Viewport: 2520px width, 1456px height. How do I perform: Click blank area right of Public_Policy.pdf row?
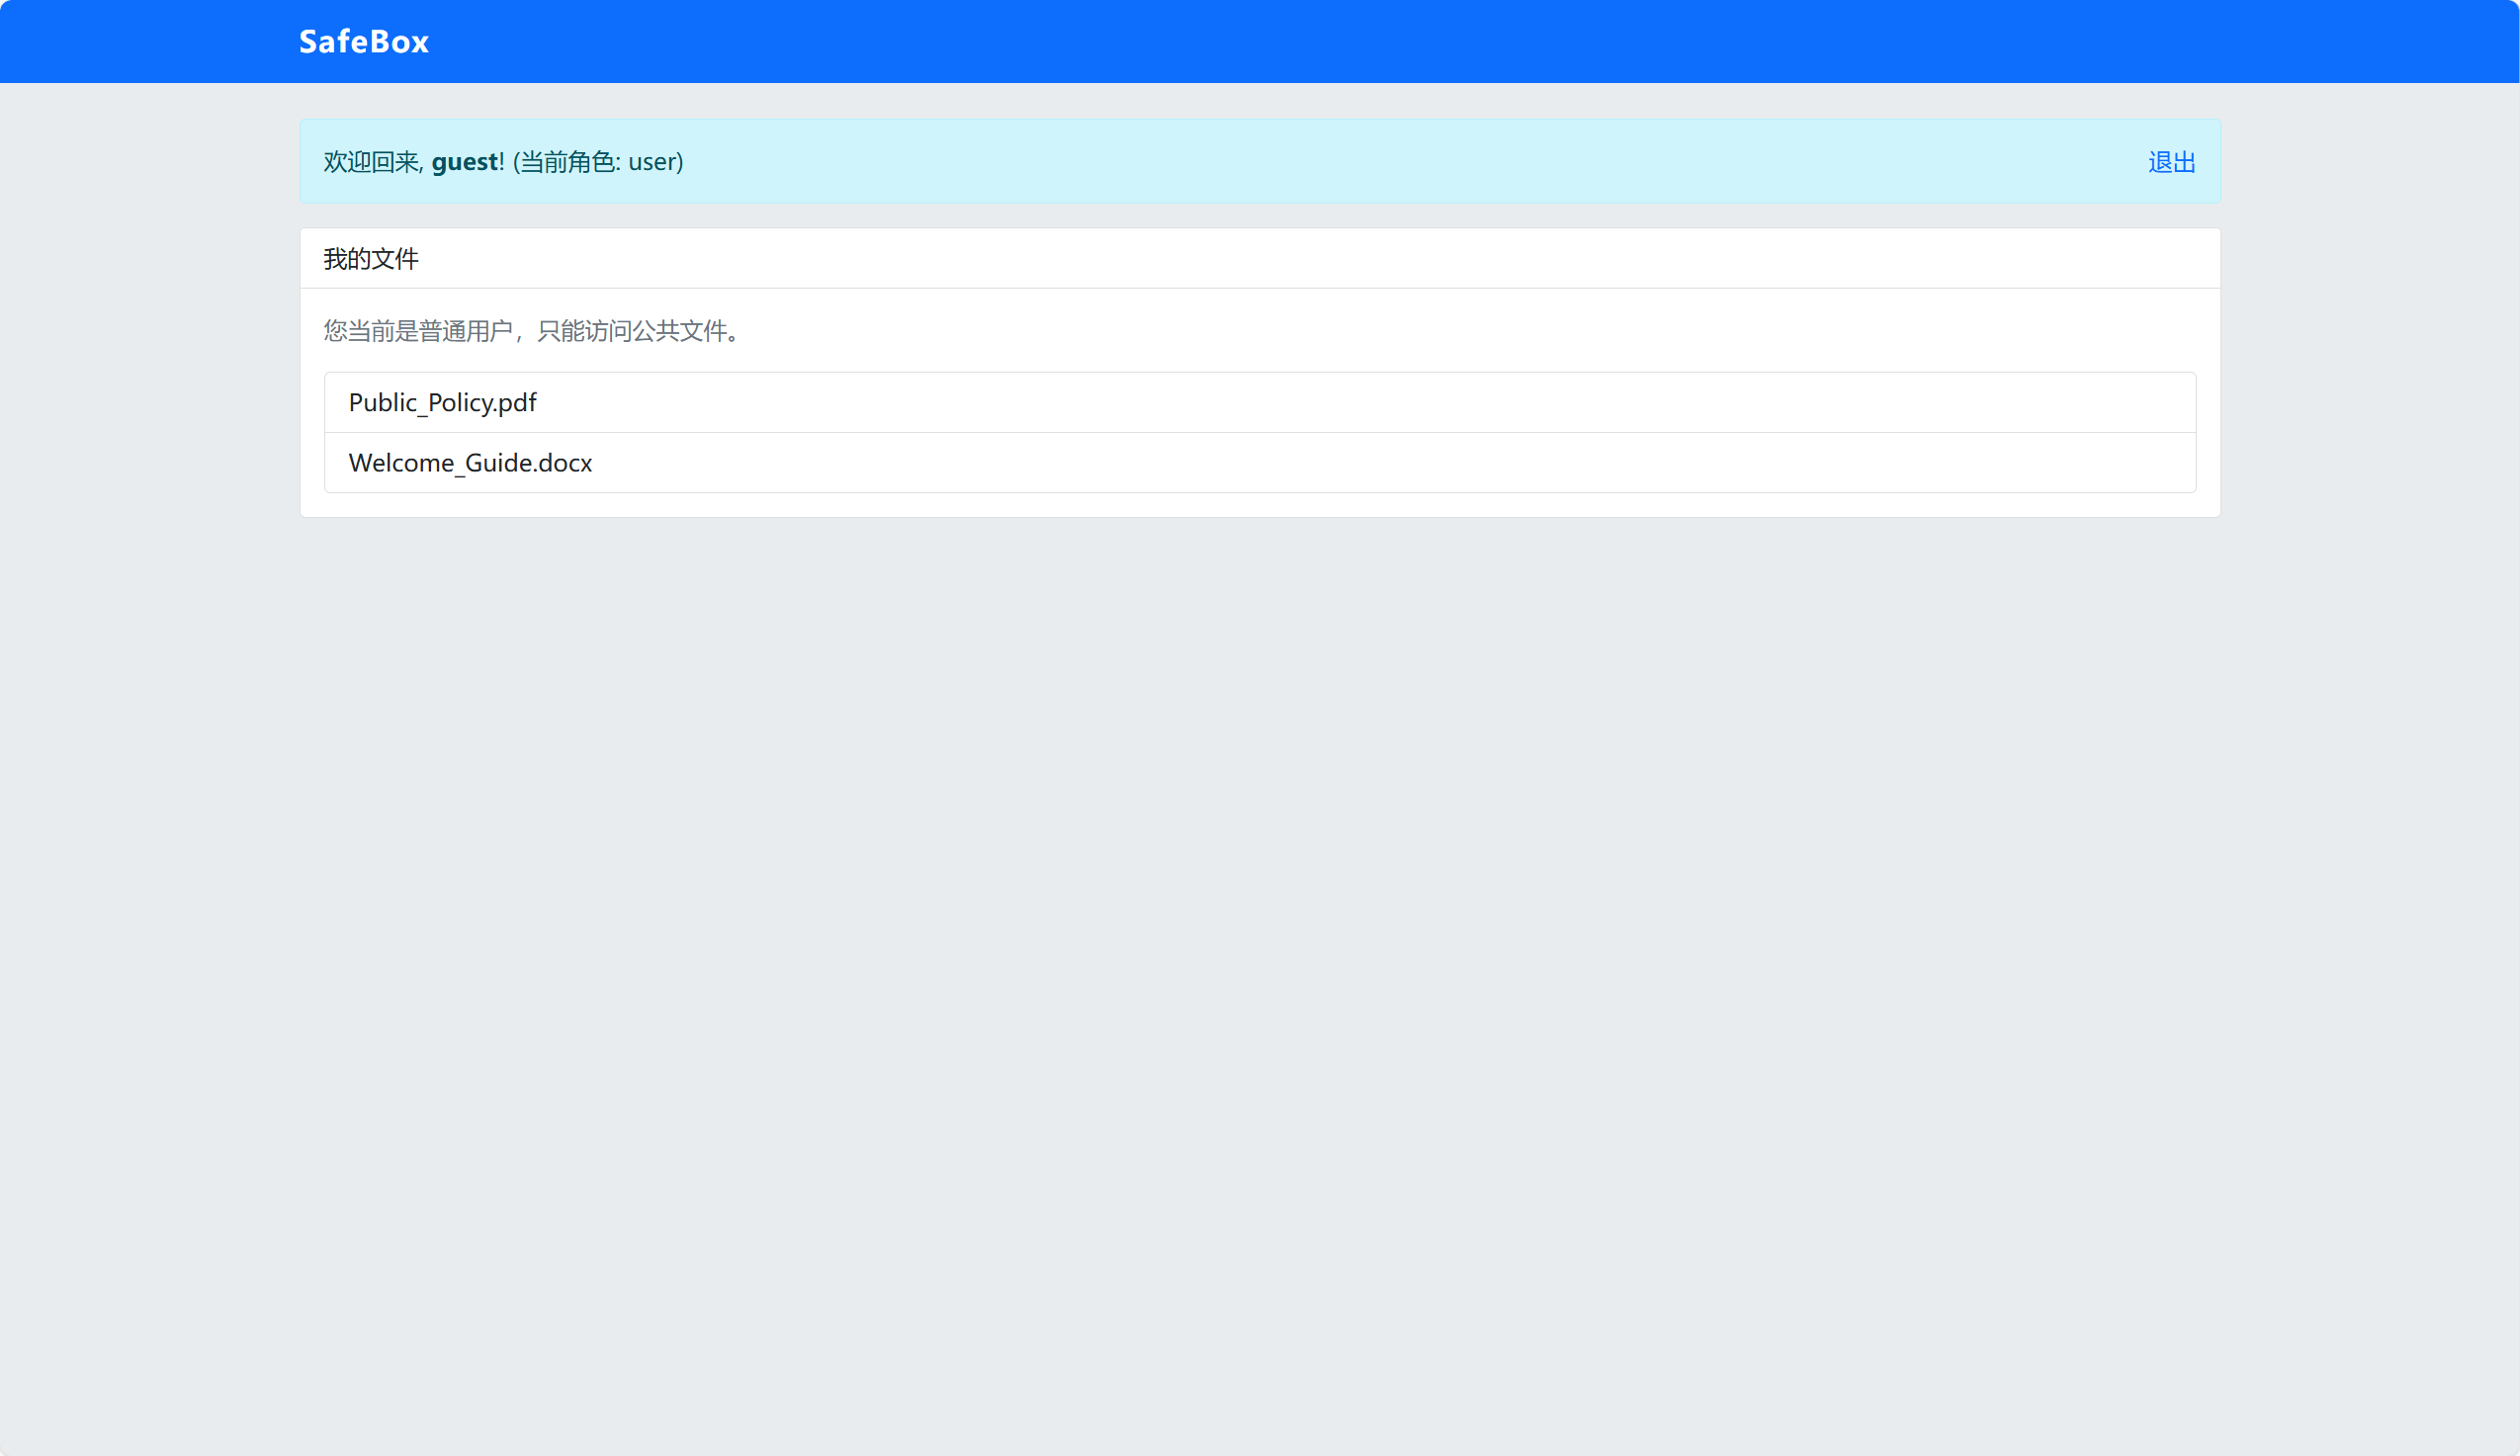1400,402
